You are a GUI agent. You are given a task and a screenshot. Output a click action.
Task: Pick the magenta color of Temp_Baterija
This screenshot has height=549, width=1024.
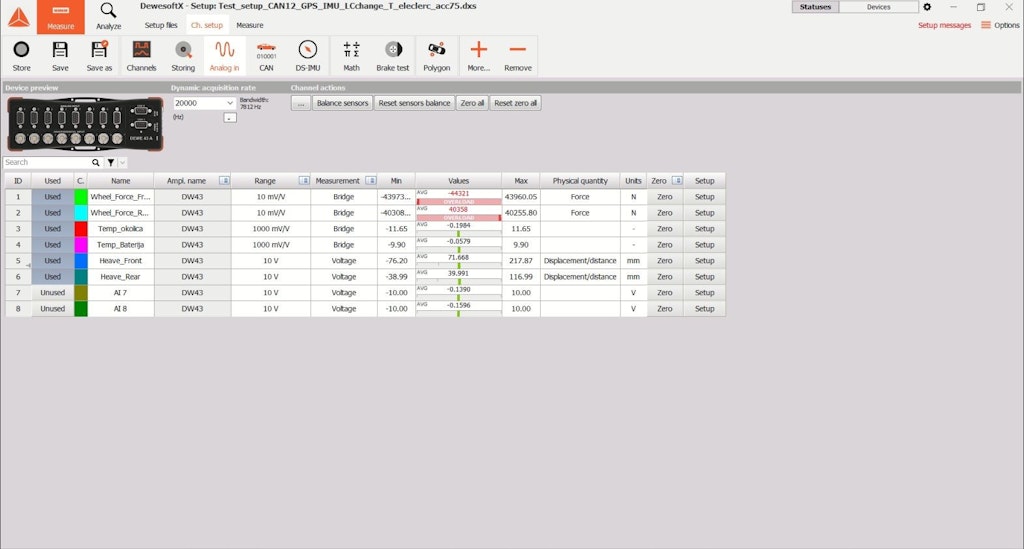click(x=81, y=245)
